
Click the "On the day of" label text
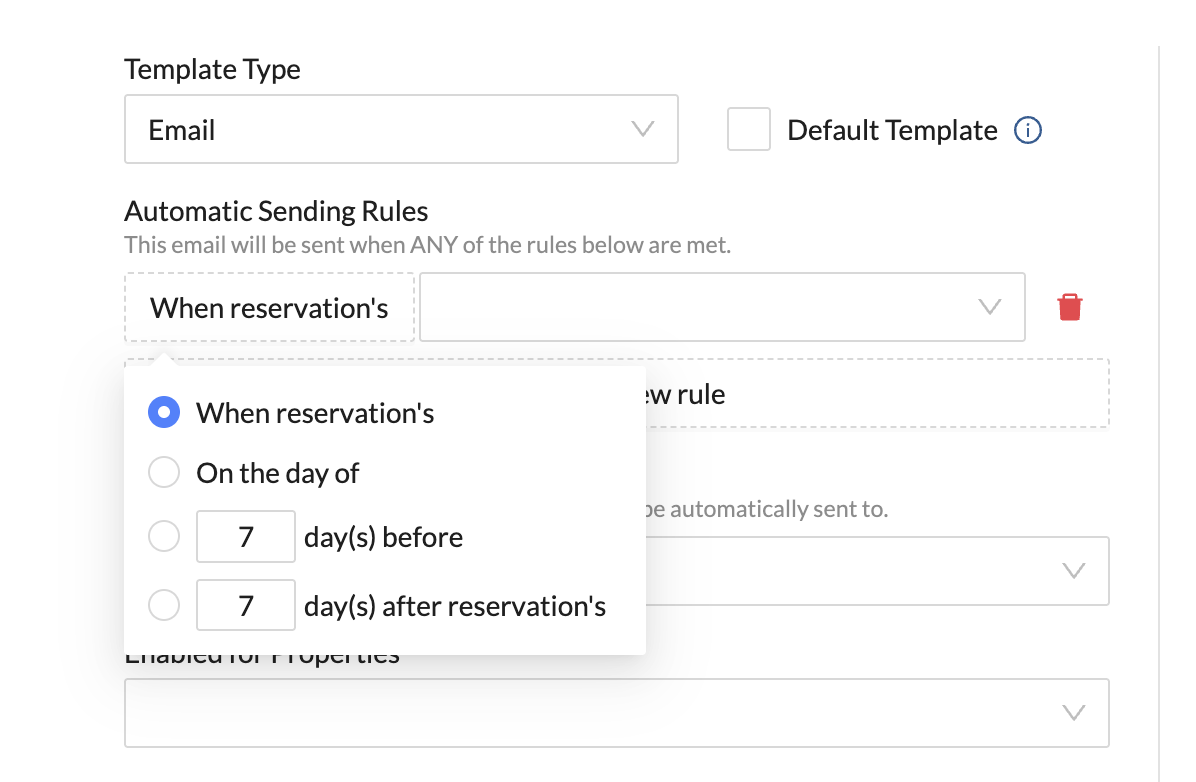[x=277, y=473]
